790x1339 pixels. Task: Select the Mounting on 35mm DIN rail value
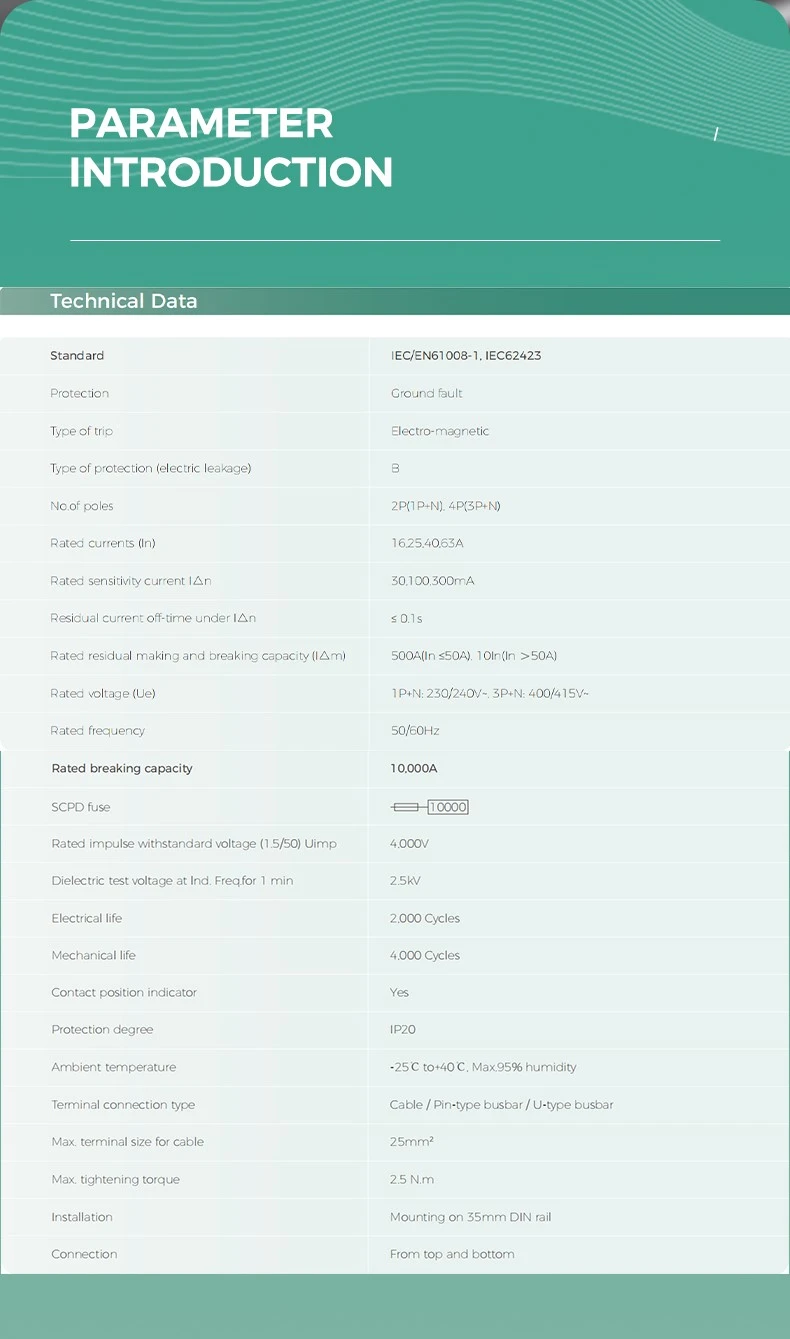pyautogui.click(x=470, y=1217)
